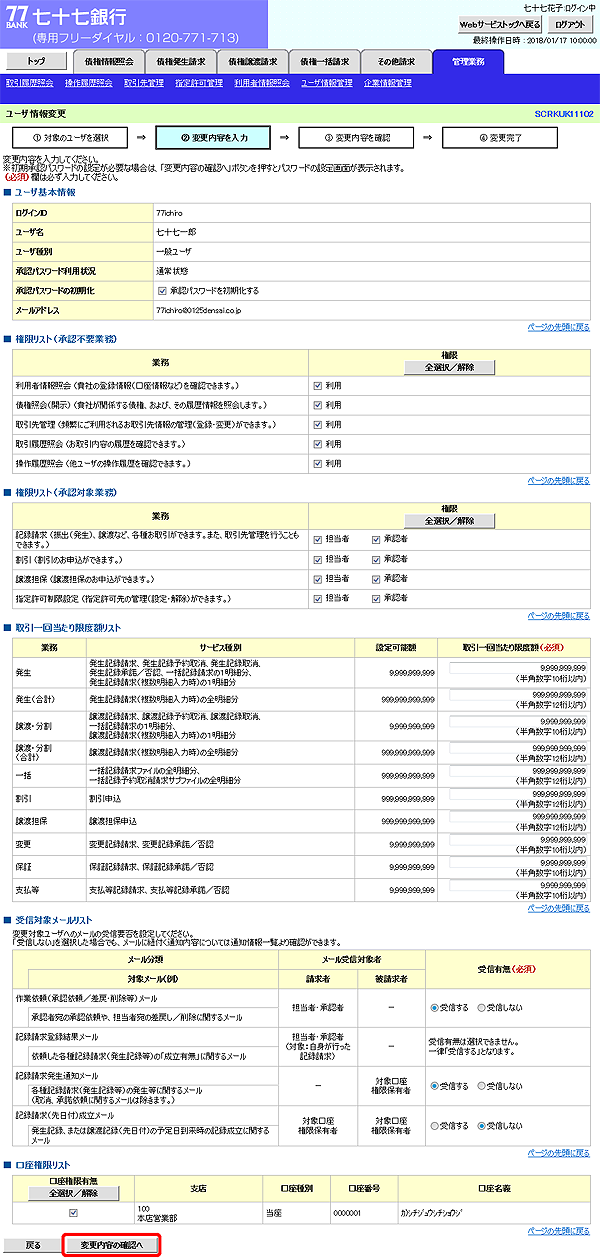The width and height of the screenshot is (600, 1259).
Task: Go to 取引先管理 submenu link
Action: tap(144, 83)
